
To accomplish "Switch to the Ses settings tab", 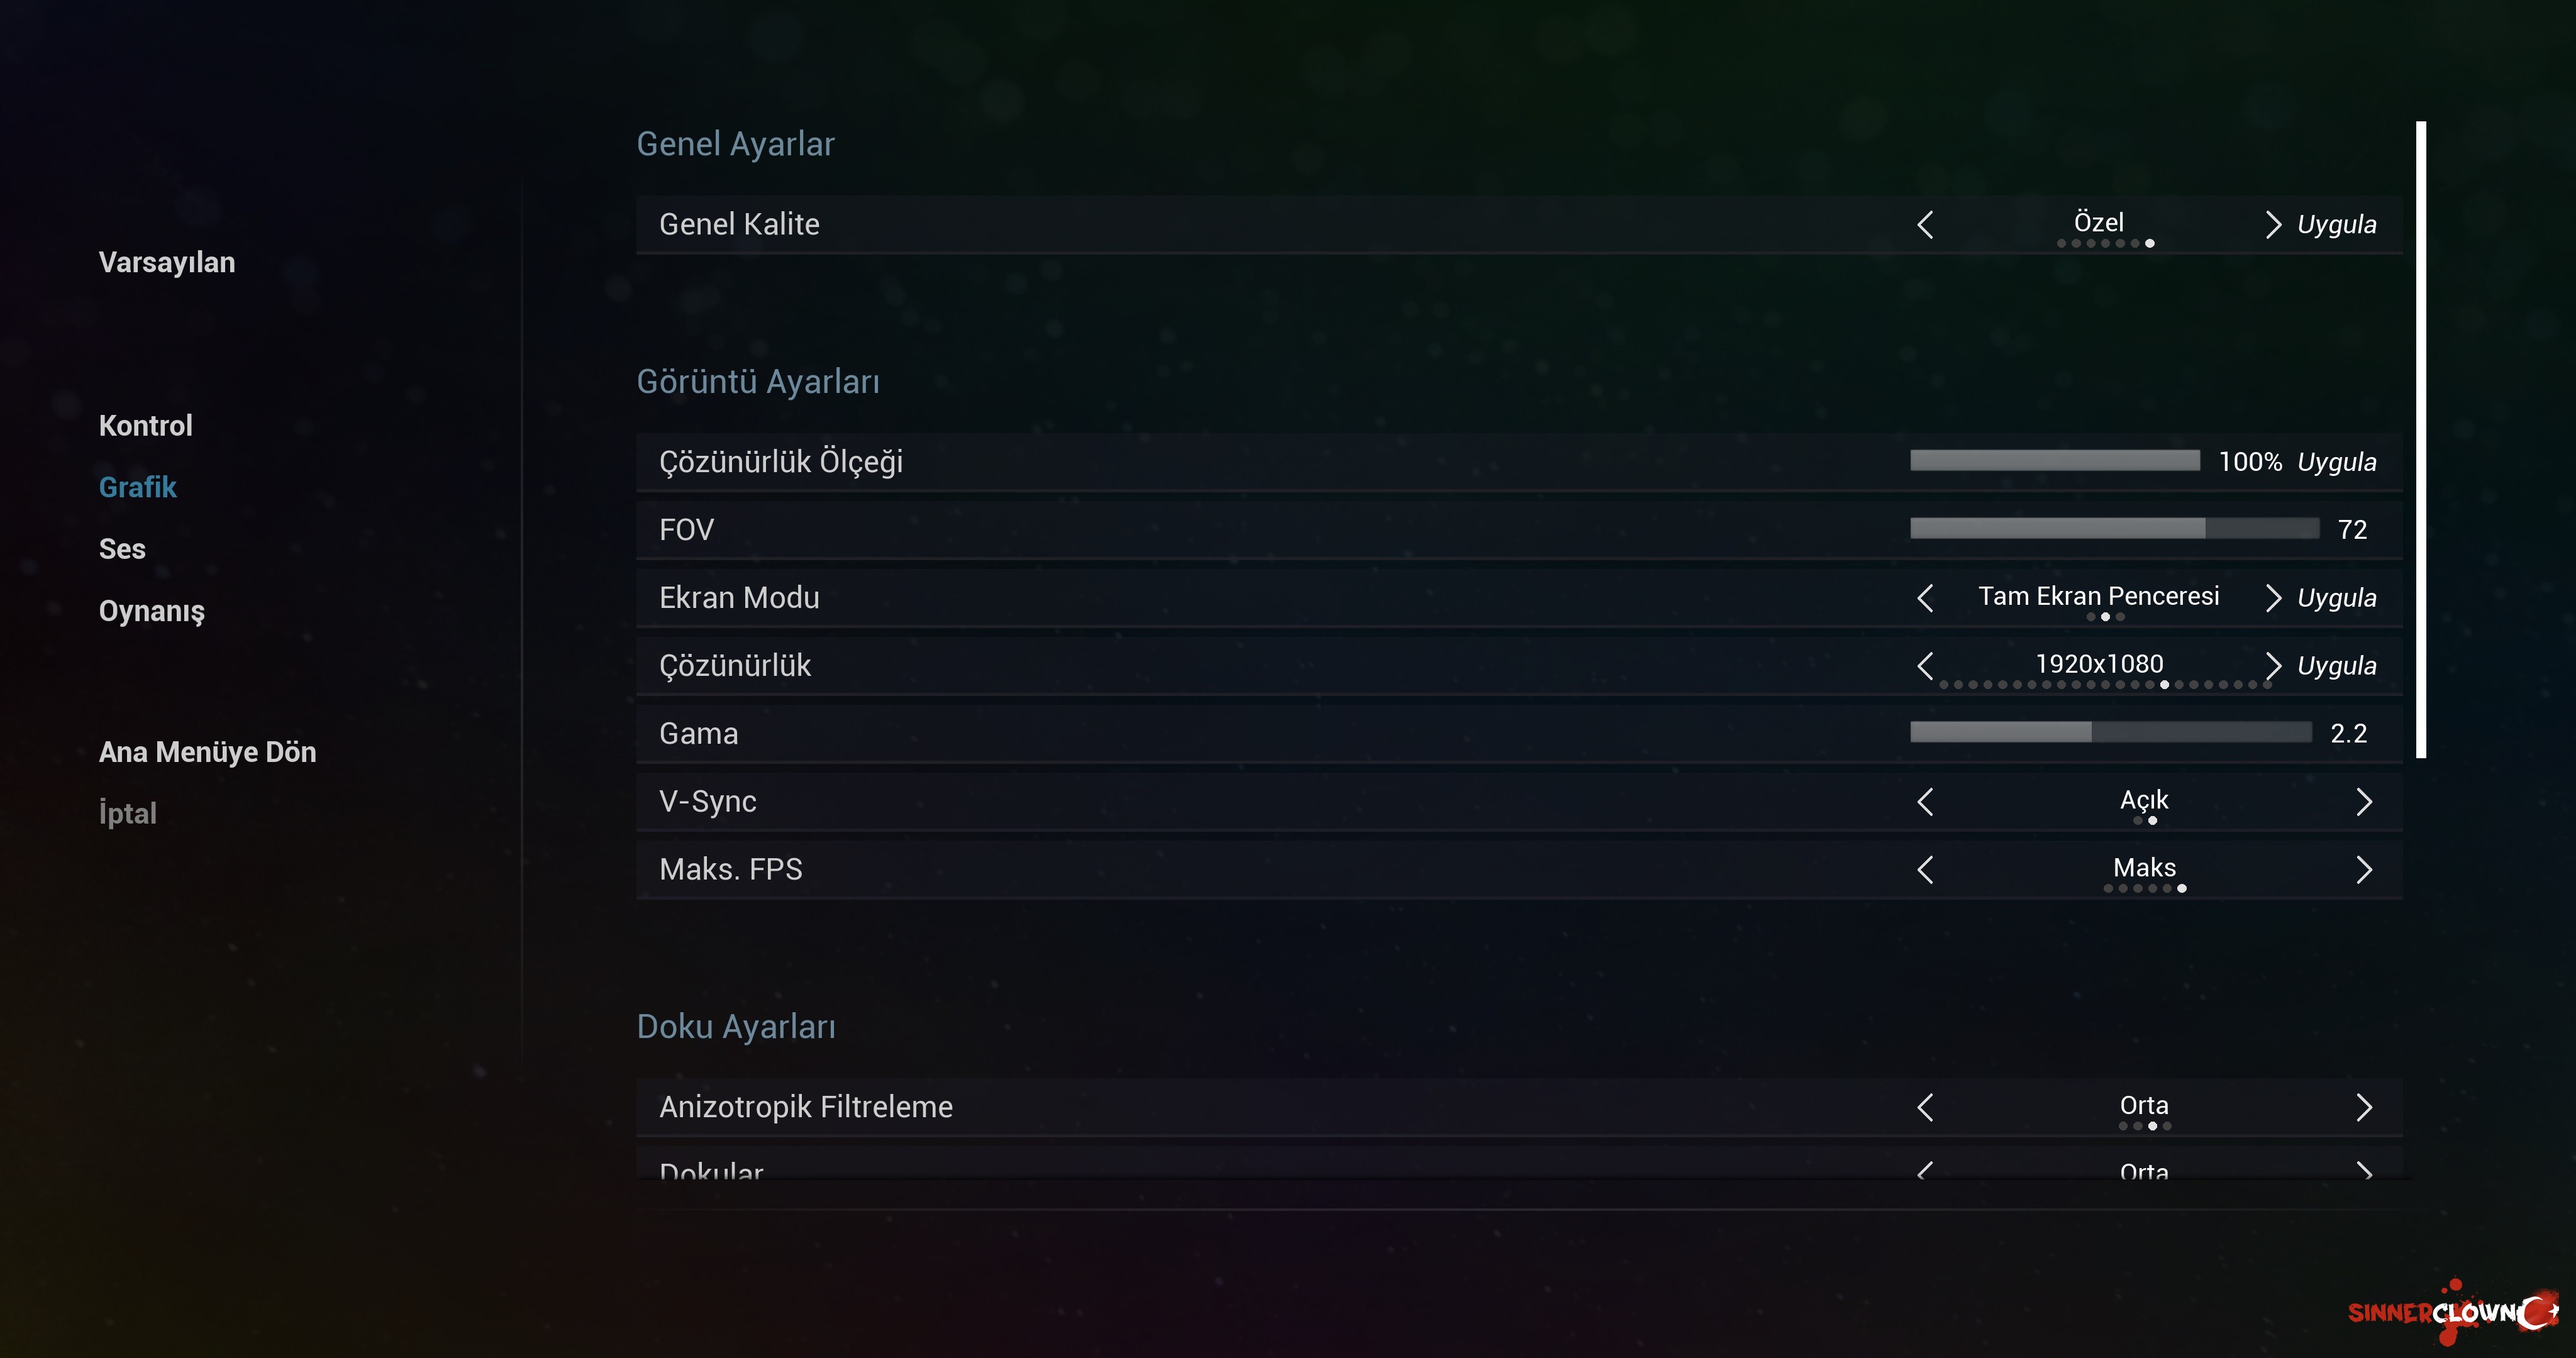I will click(122, 549).
